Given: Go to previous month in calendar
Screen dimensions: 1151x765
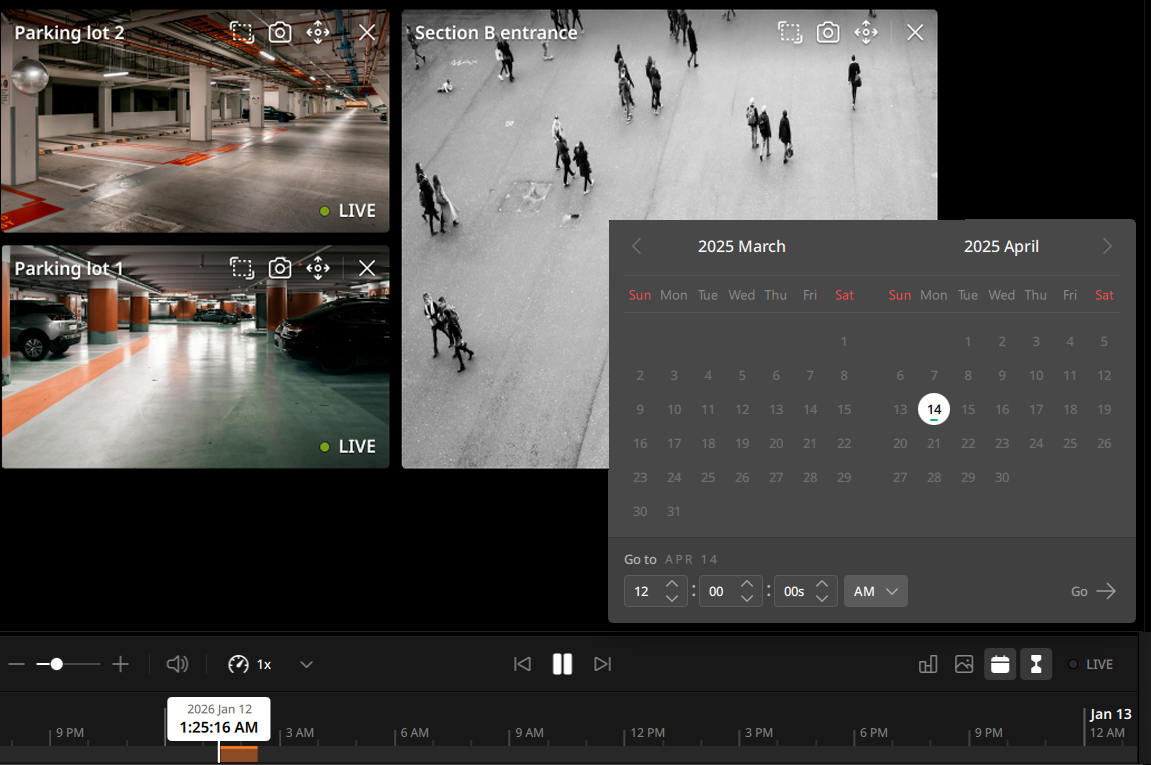Looking at the screenshot, I should pyautogui.click(x=636, y=247).
